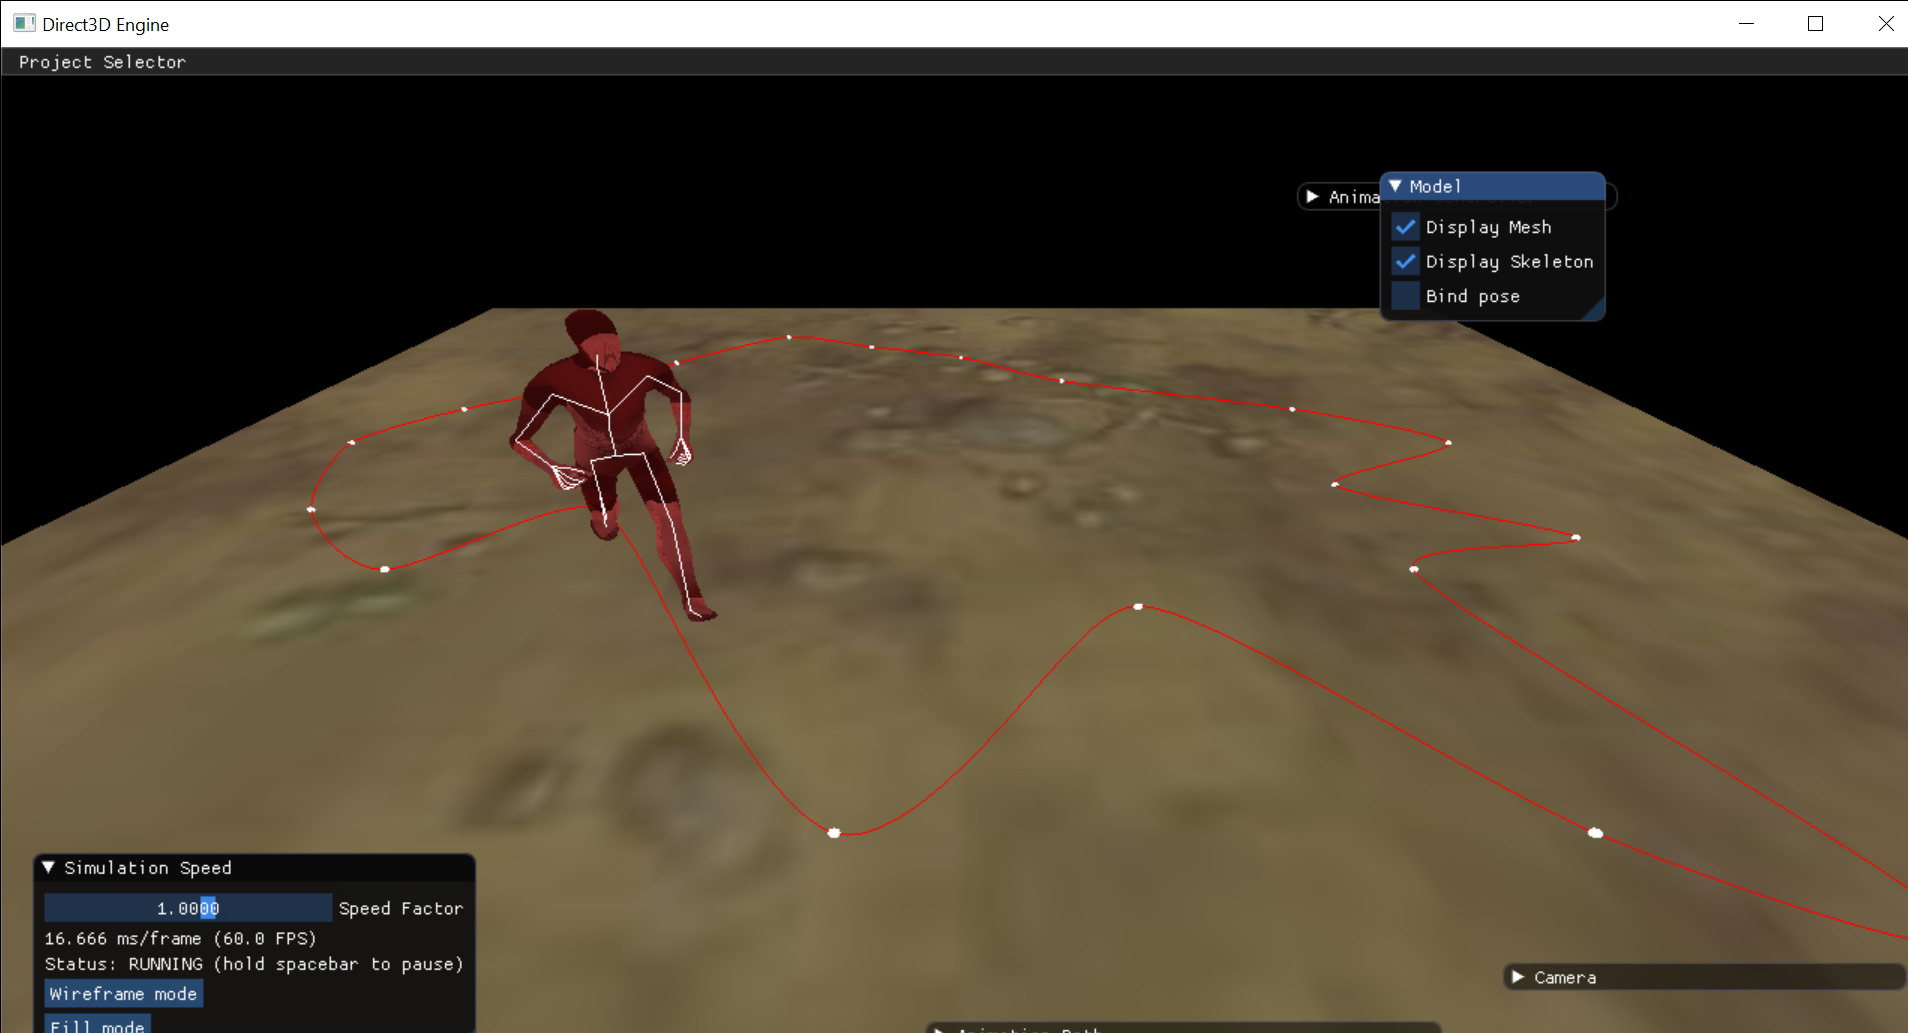Image resolution: width=1908 pixels, height=1033 pixels.
Task: Click the far-right path control point
Action: click(1575, 538)
